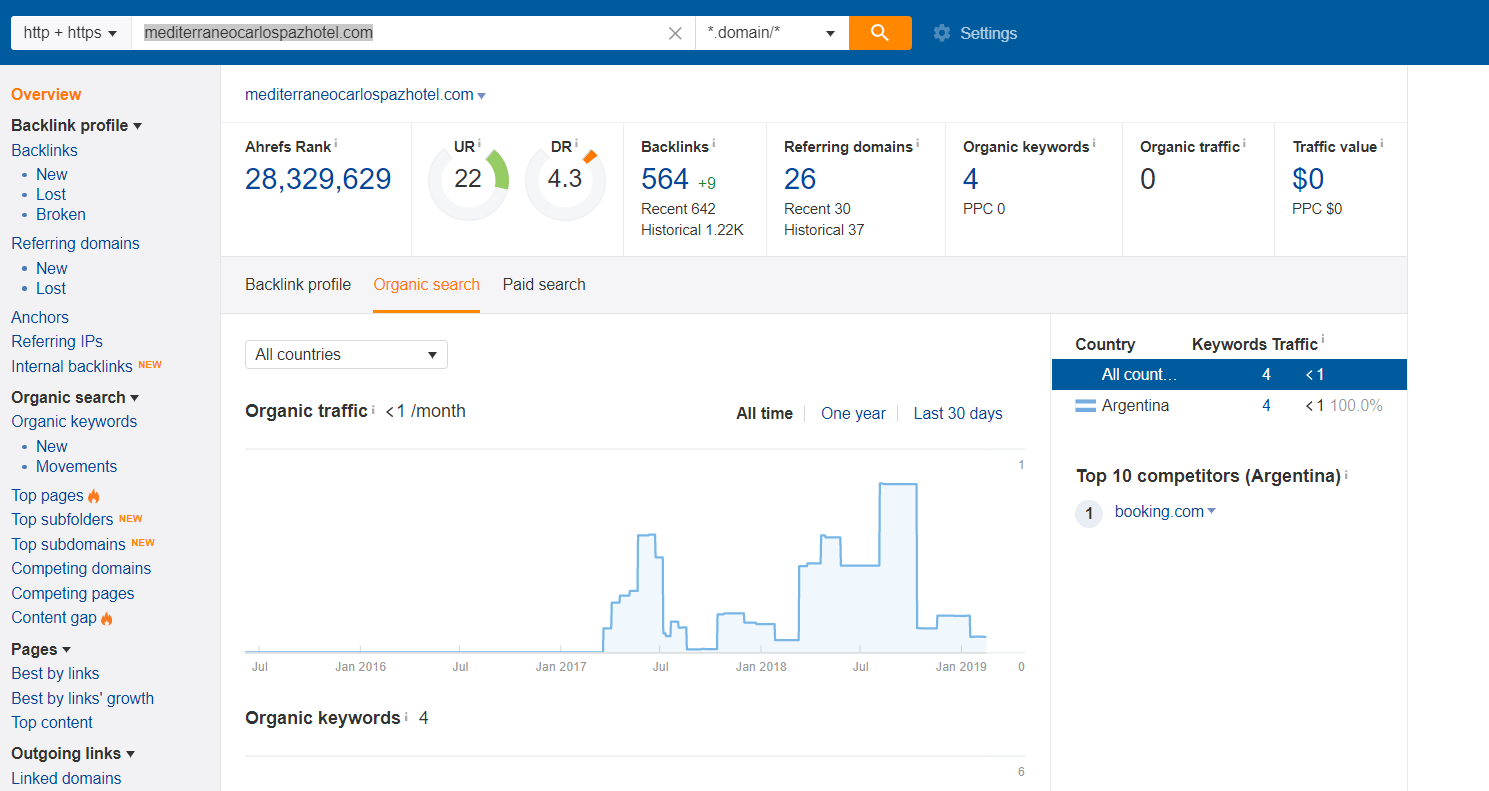Click the Argentina flag icon
Image resolution: width=1489 pixels, height=791 pixels.
click(x=1085, y=406)
